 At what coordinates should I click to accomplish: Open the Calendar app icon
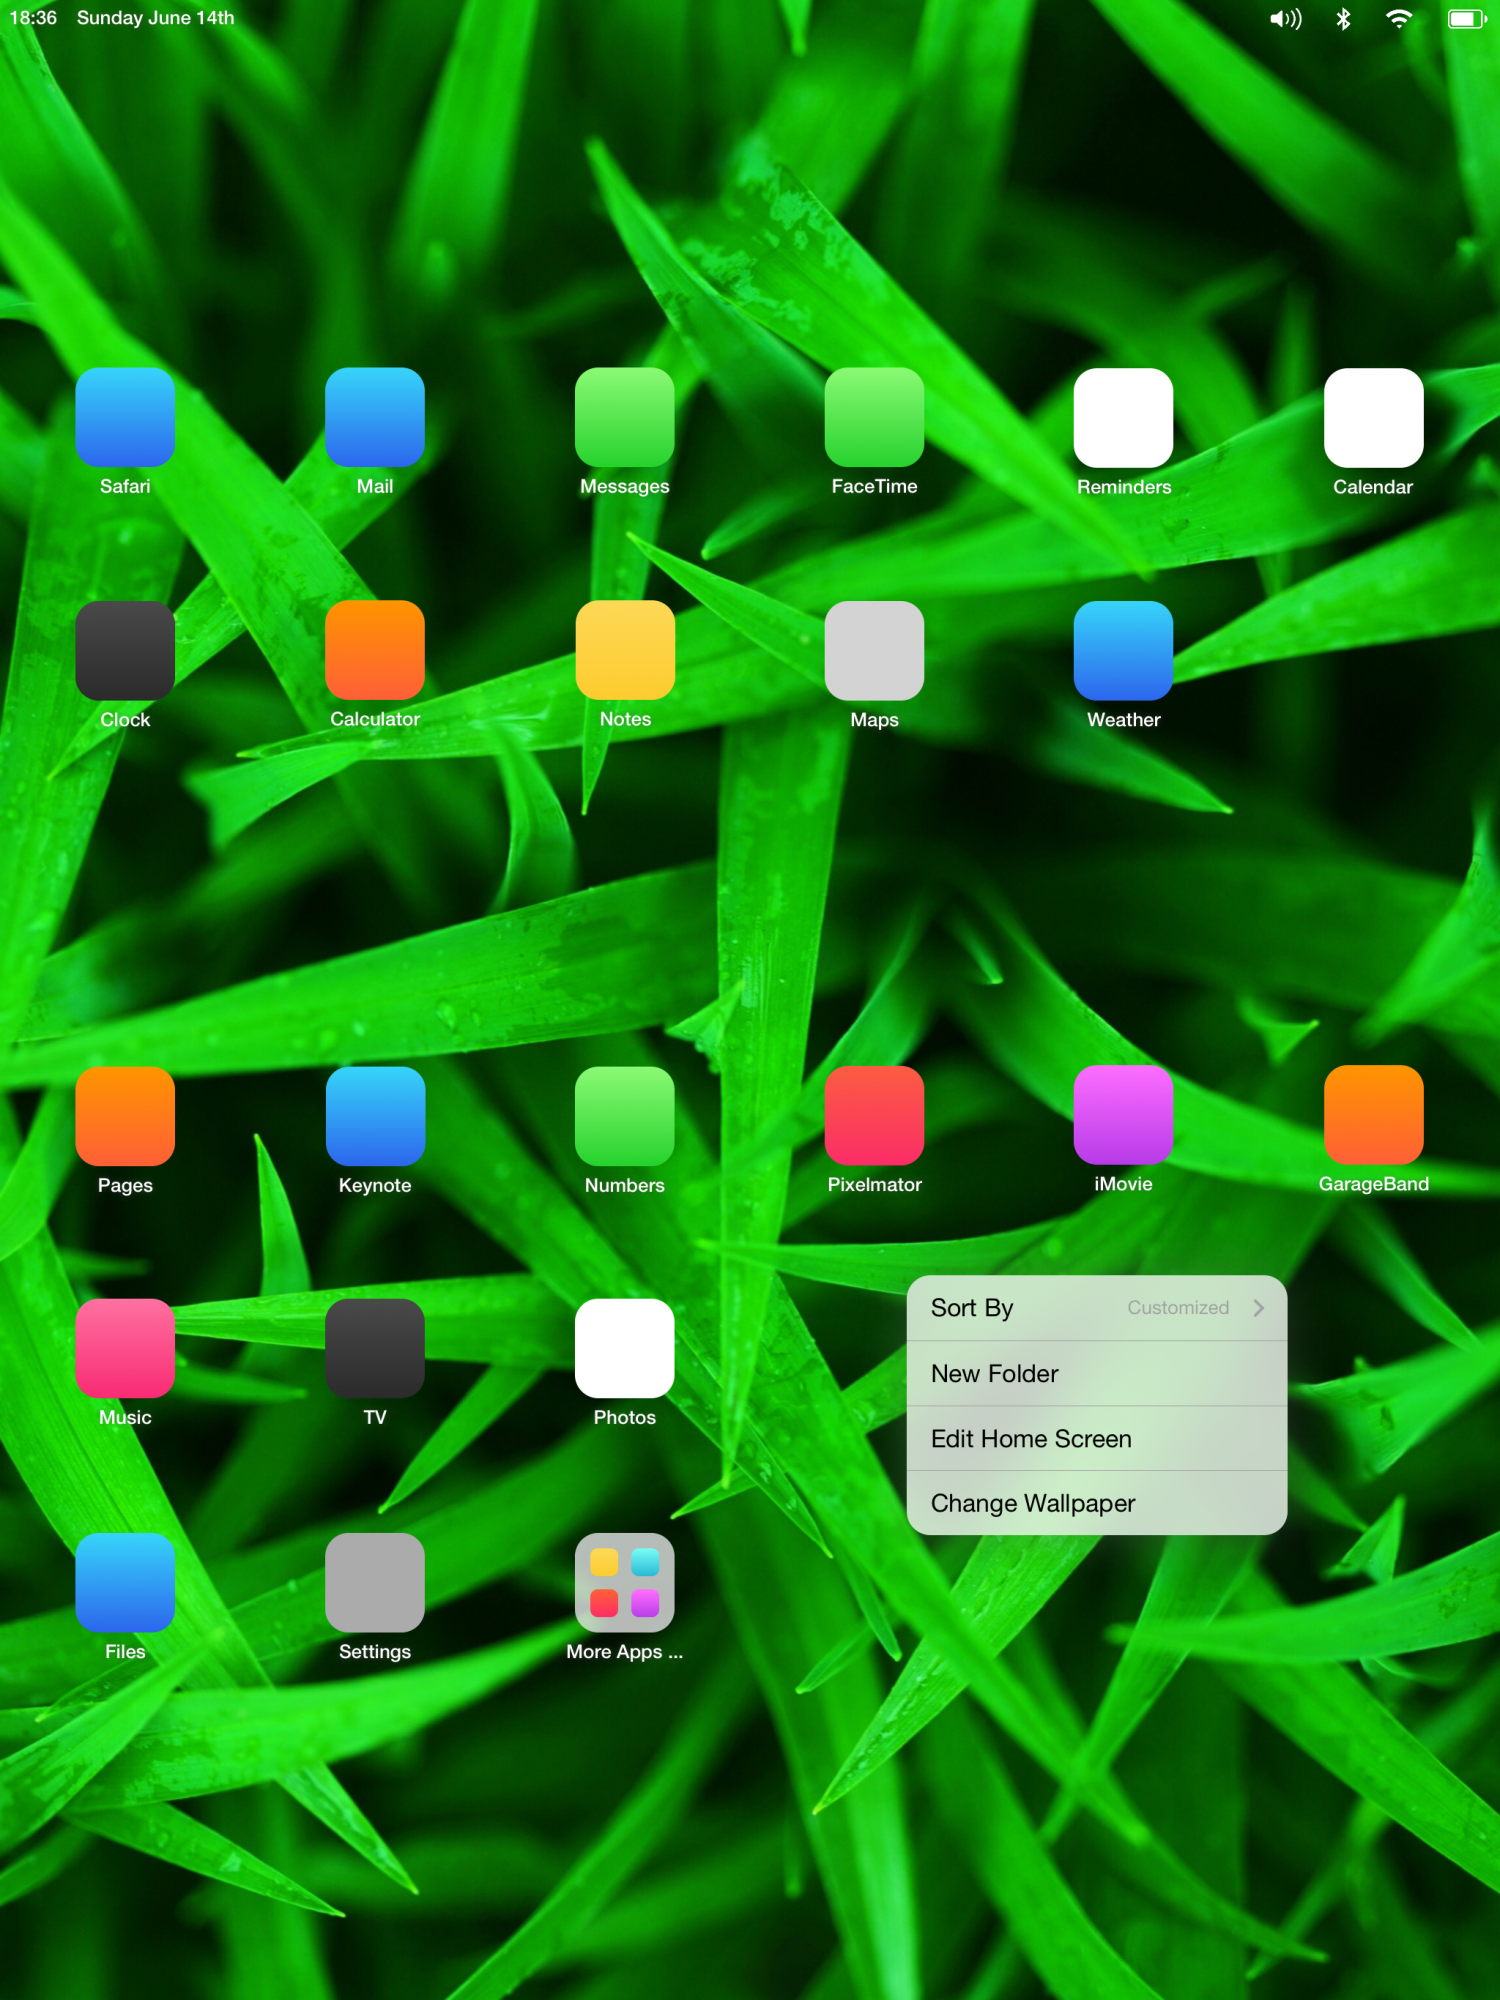click(x=1374, y=418)
